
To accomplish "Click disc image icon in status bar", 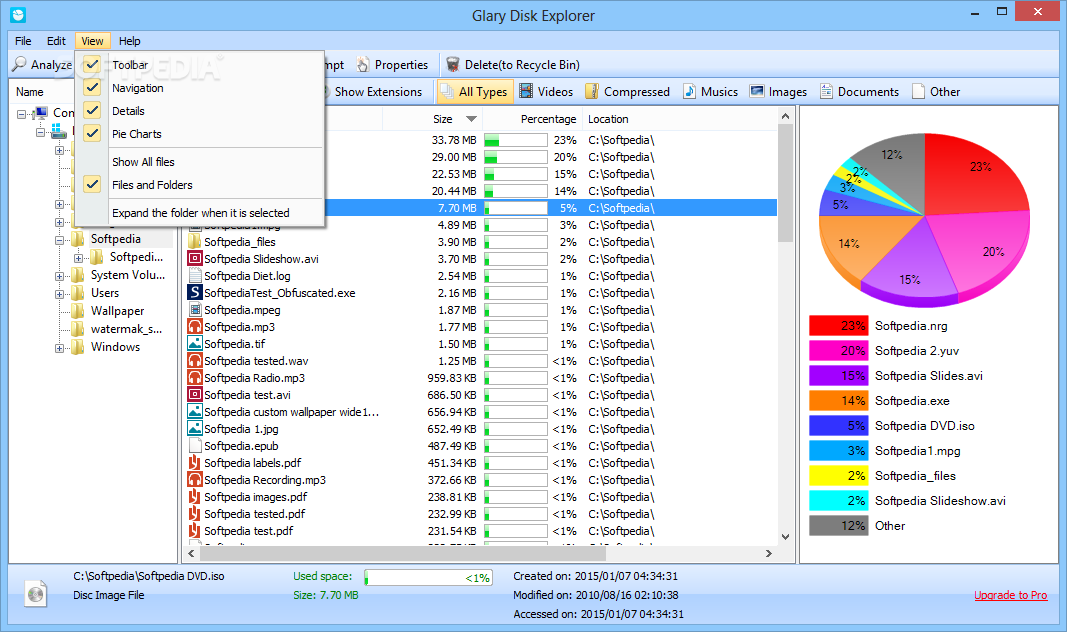I will tap(35, 594).
